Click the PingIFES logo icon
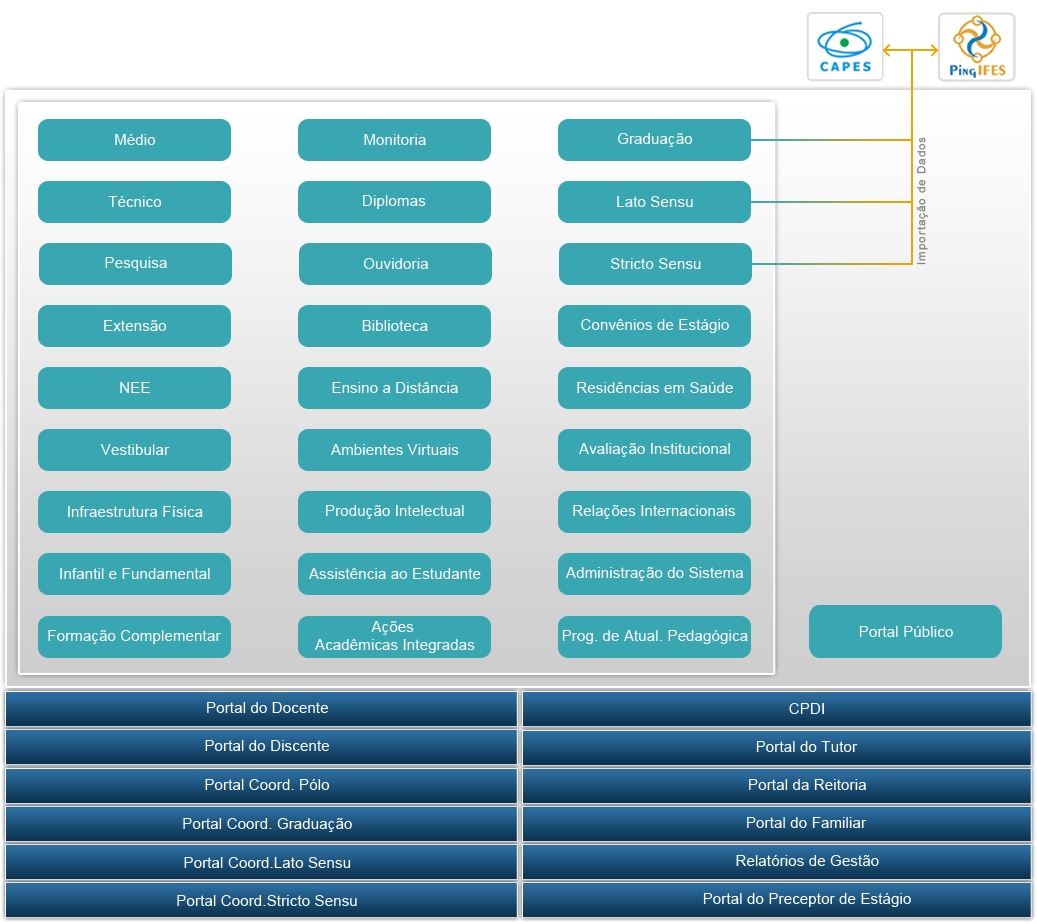This screenshot has width=1037, height=924. tap(976, 47)
